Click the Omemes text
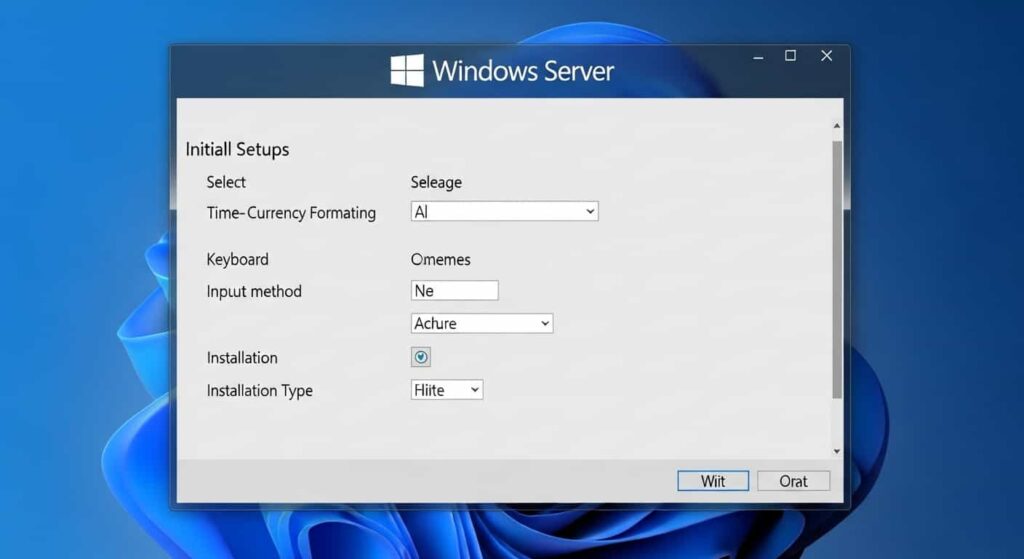Image resolution: width=1024 pixels, height=559 pixels. click(x=441, y=259)
